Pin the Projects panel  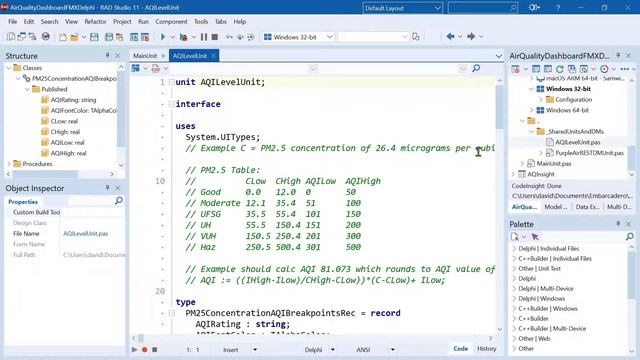click(x=618, y=56)
